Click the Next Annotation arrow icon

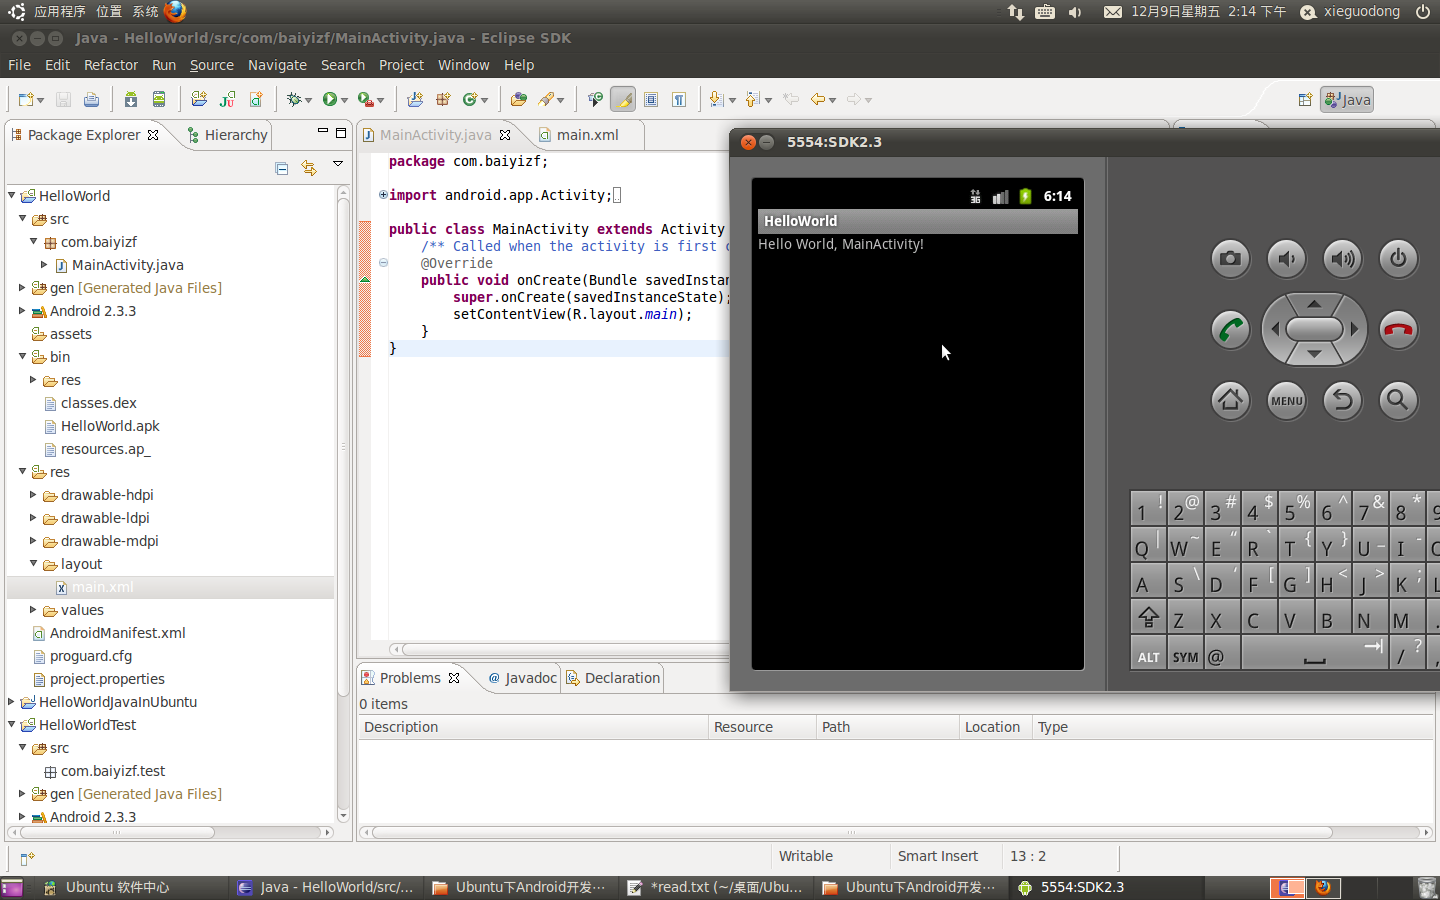pyautogui.click(x=716, y=99)
